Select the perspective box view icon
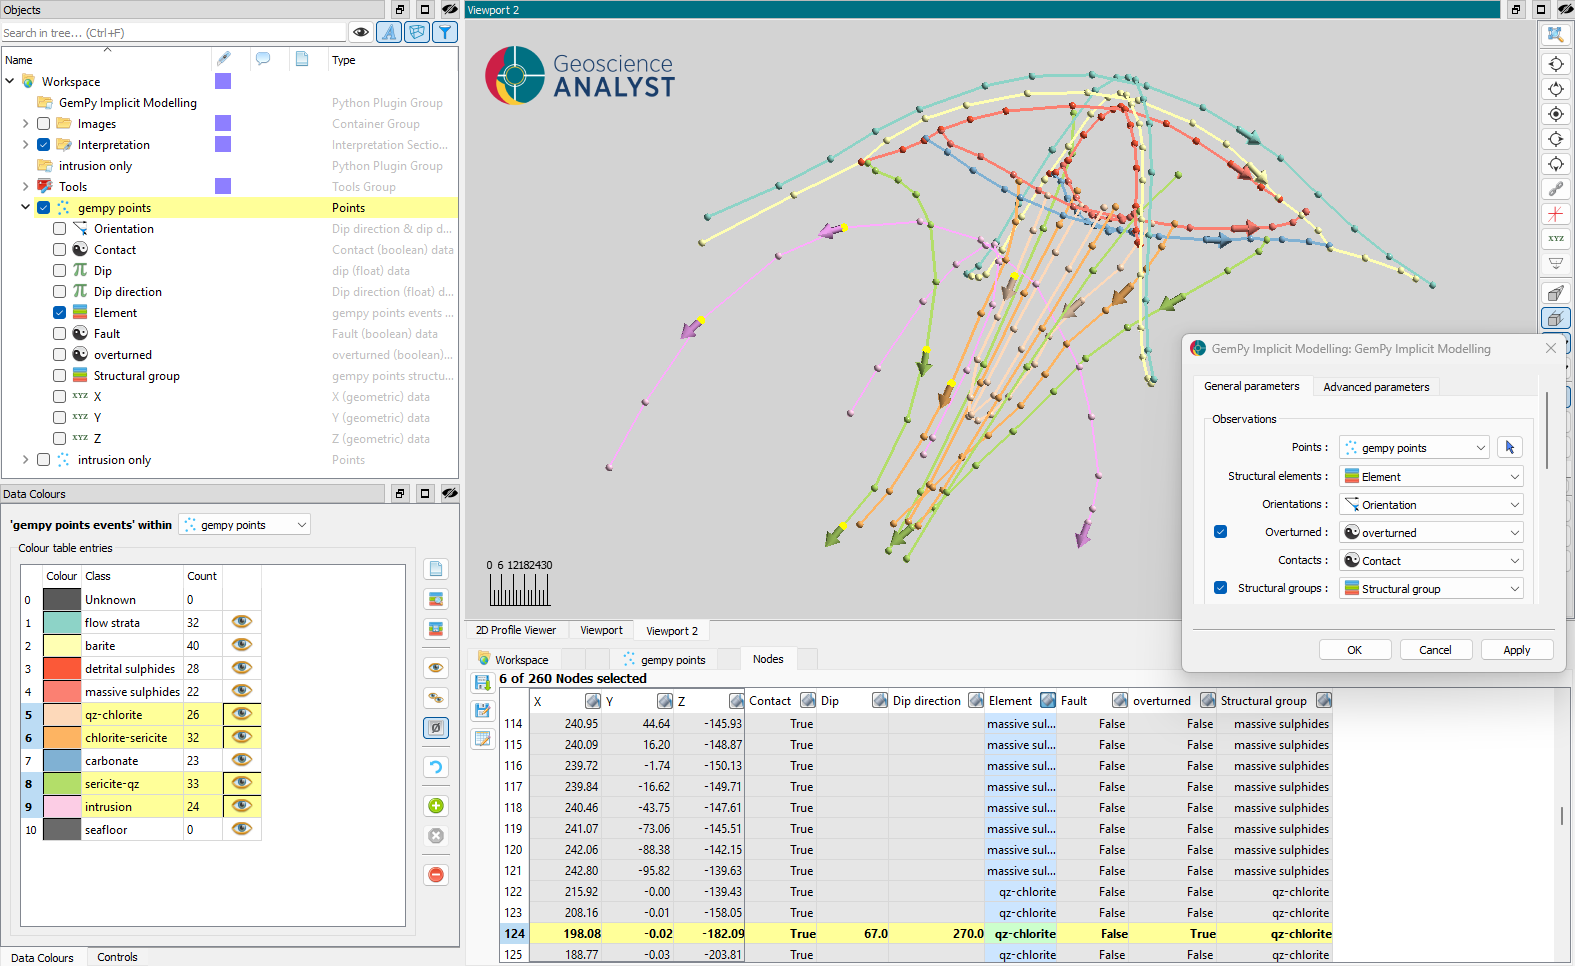 [x=1555, y=293]
